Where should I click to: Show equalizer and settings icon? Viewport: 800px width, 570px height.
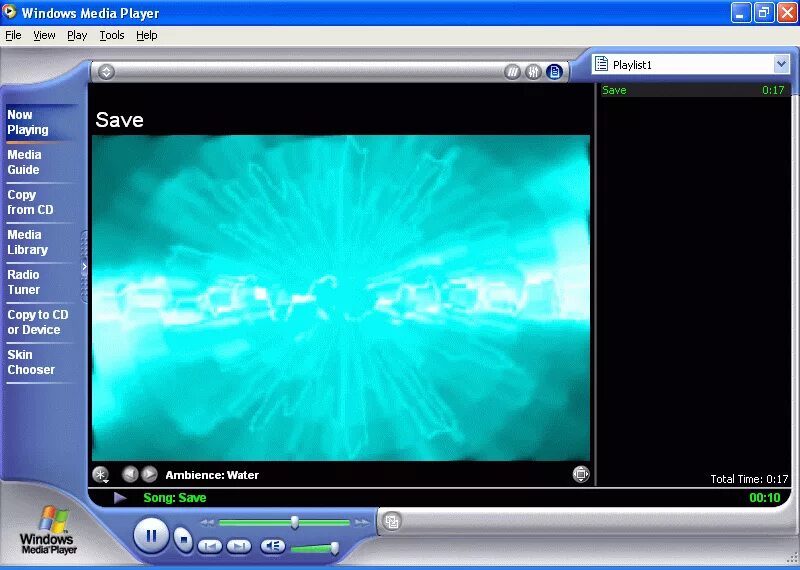coord(533,72)
